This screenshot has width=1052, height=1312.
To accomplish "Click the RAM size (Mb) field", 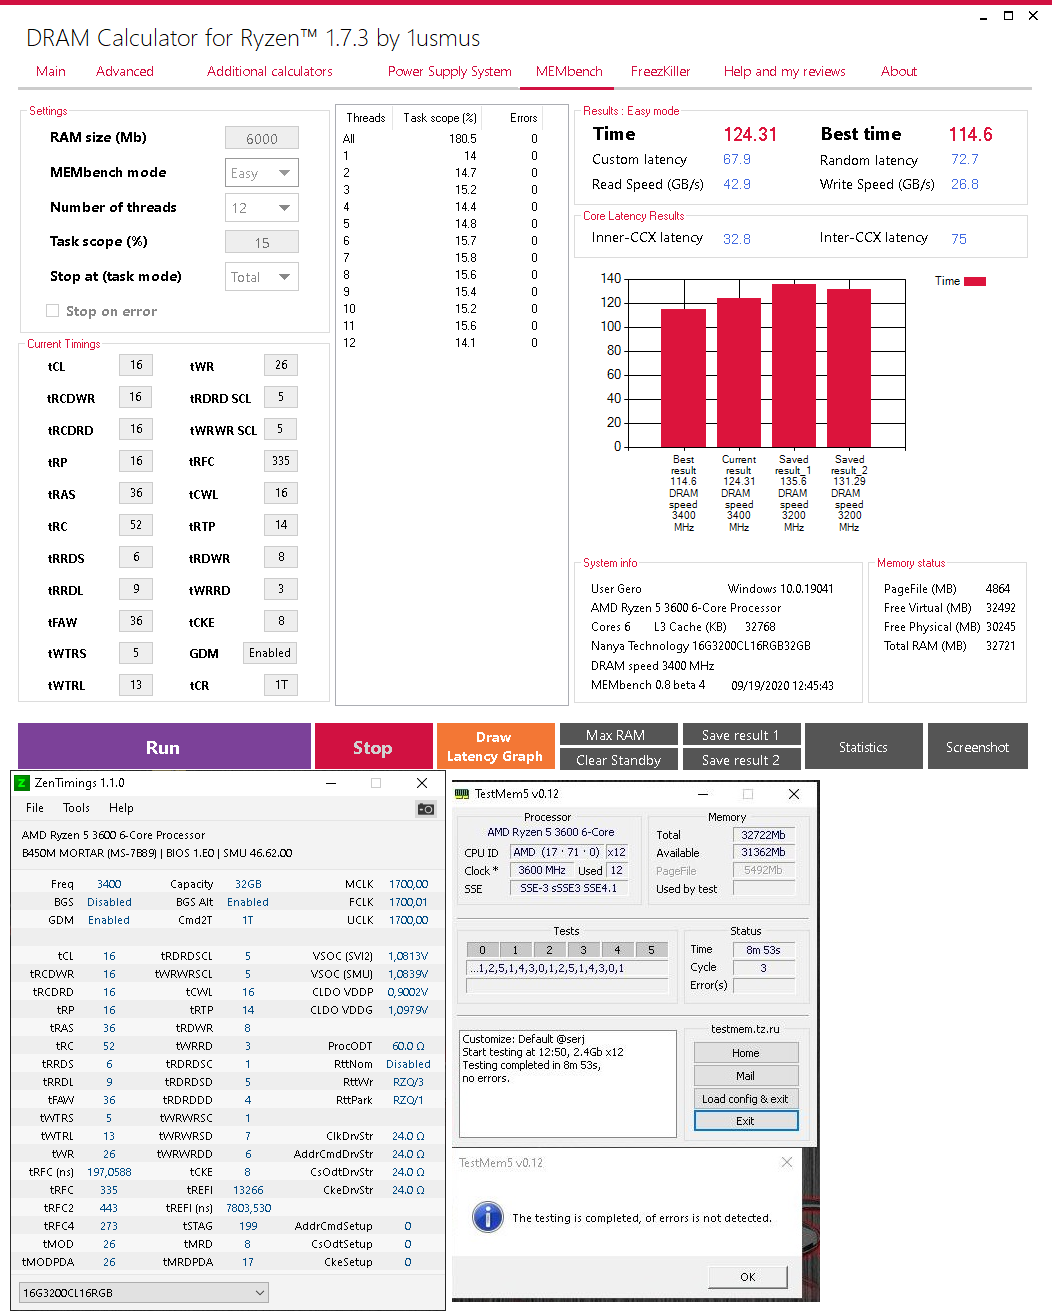I will click(x=262, y=139).
